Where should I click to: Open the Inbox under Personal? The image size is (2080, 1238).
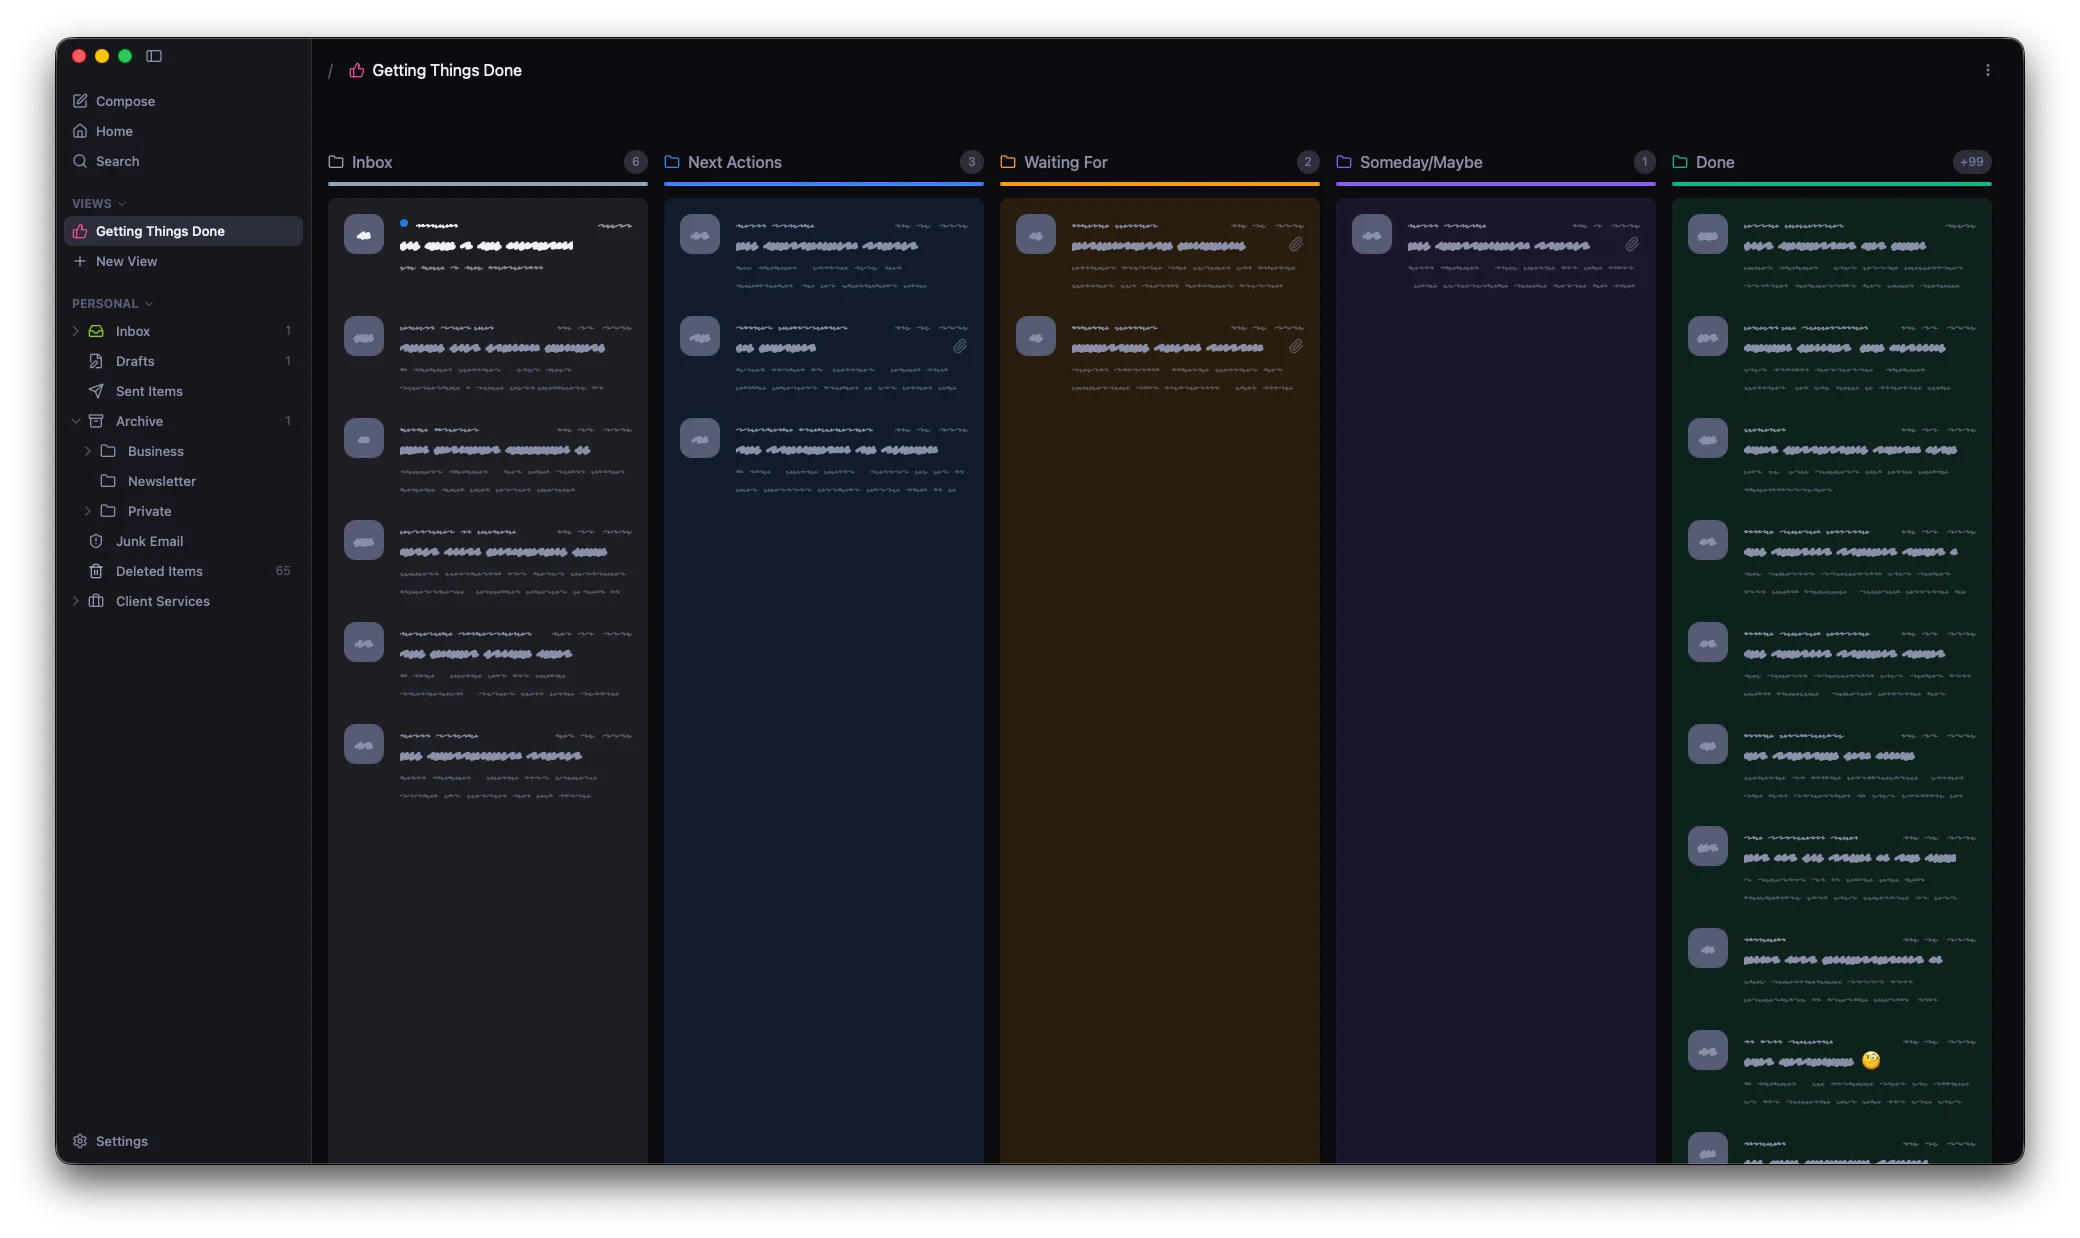point(135,331)
